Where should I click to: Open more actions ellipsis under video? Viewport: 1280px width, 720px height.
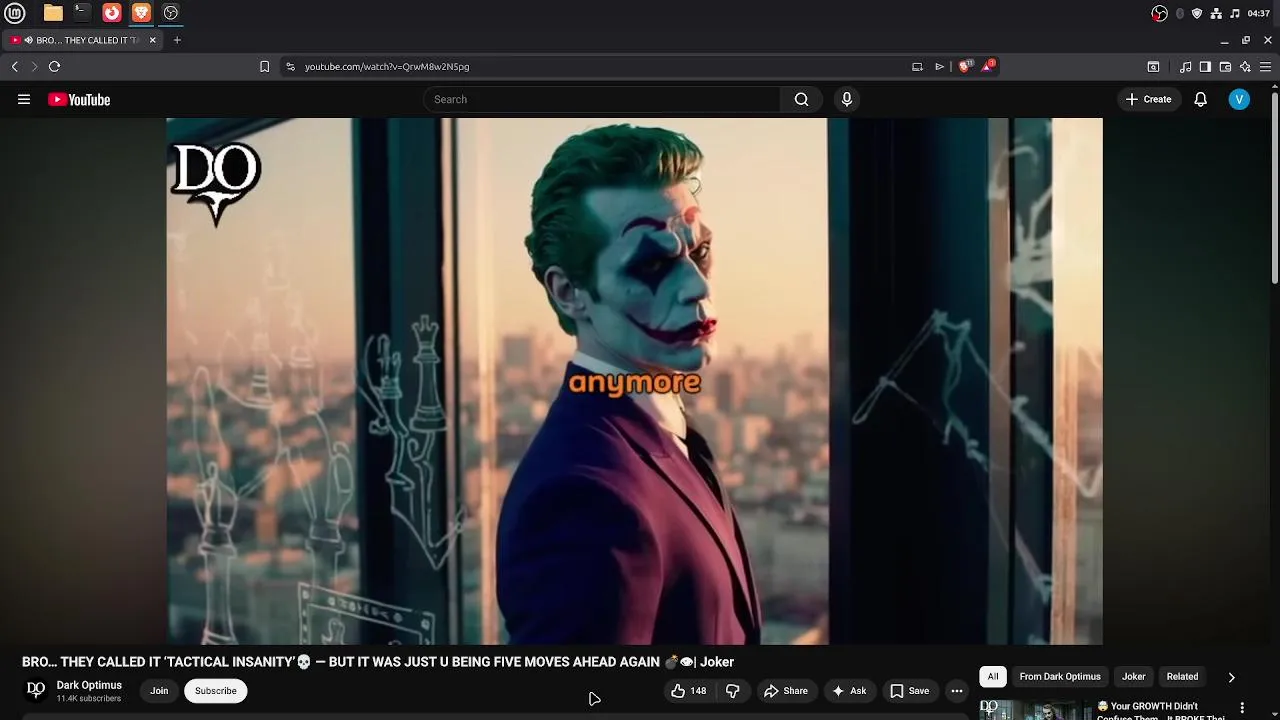(957, 691)
